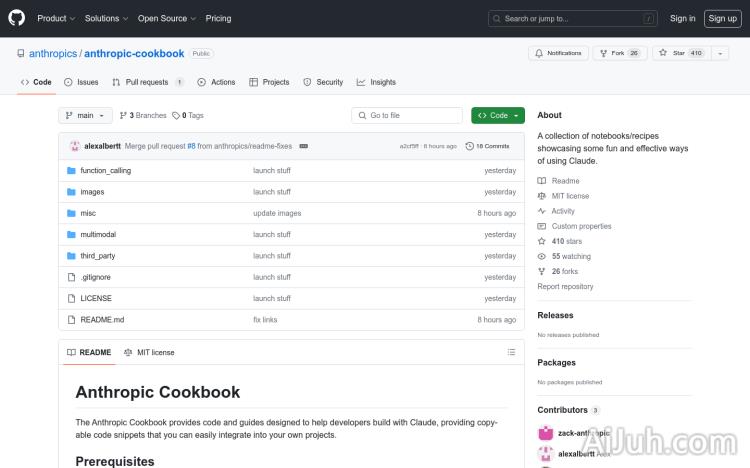Click the Sign up button

point(721,18)
